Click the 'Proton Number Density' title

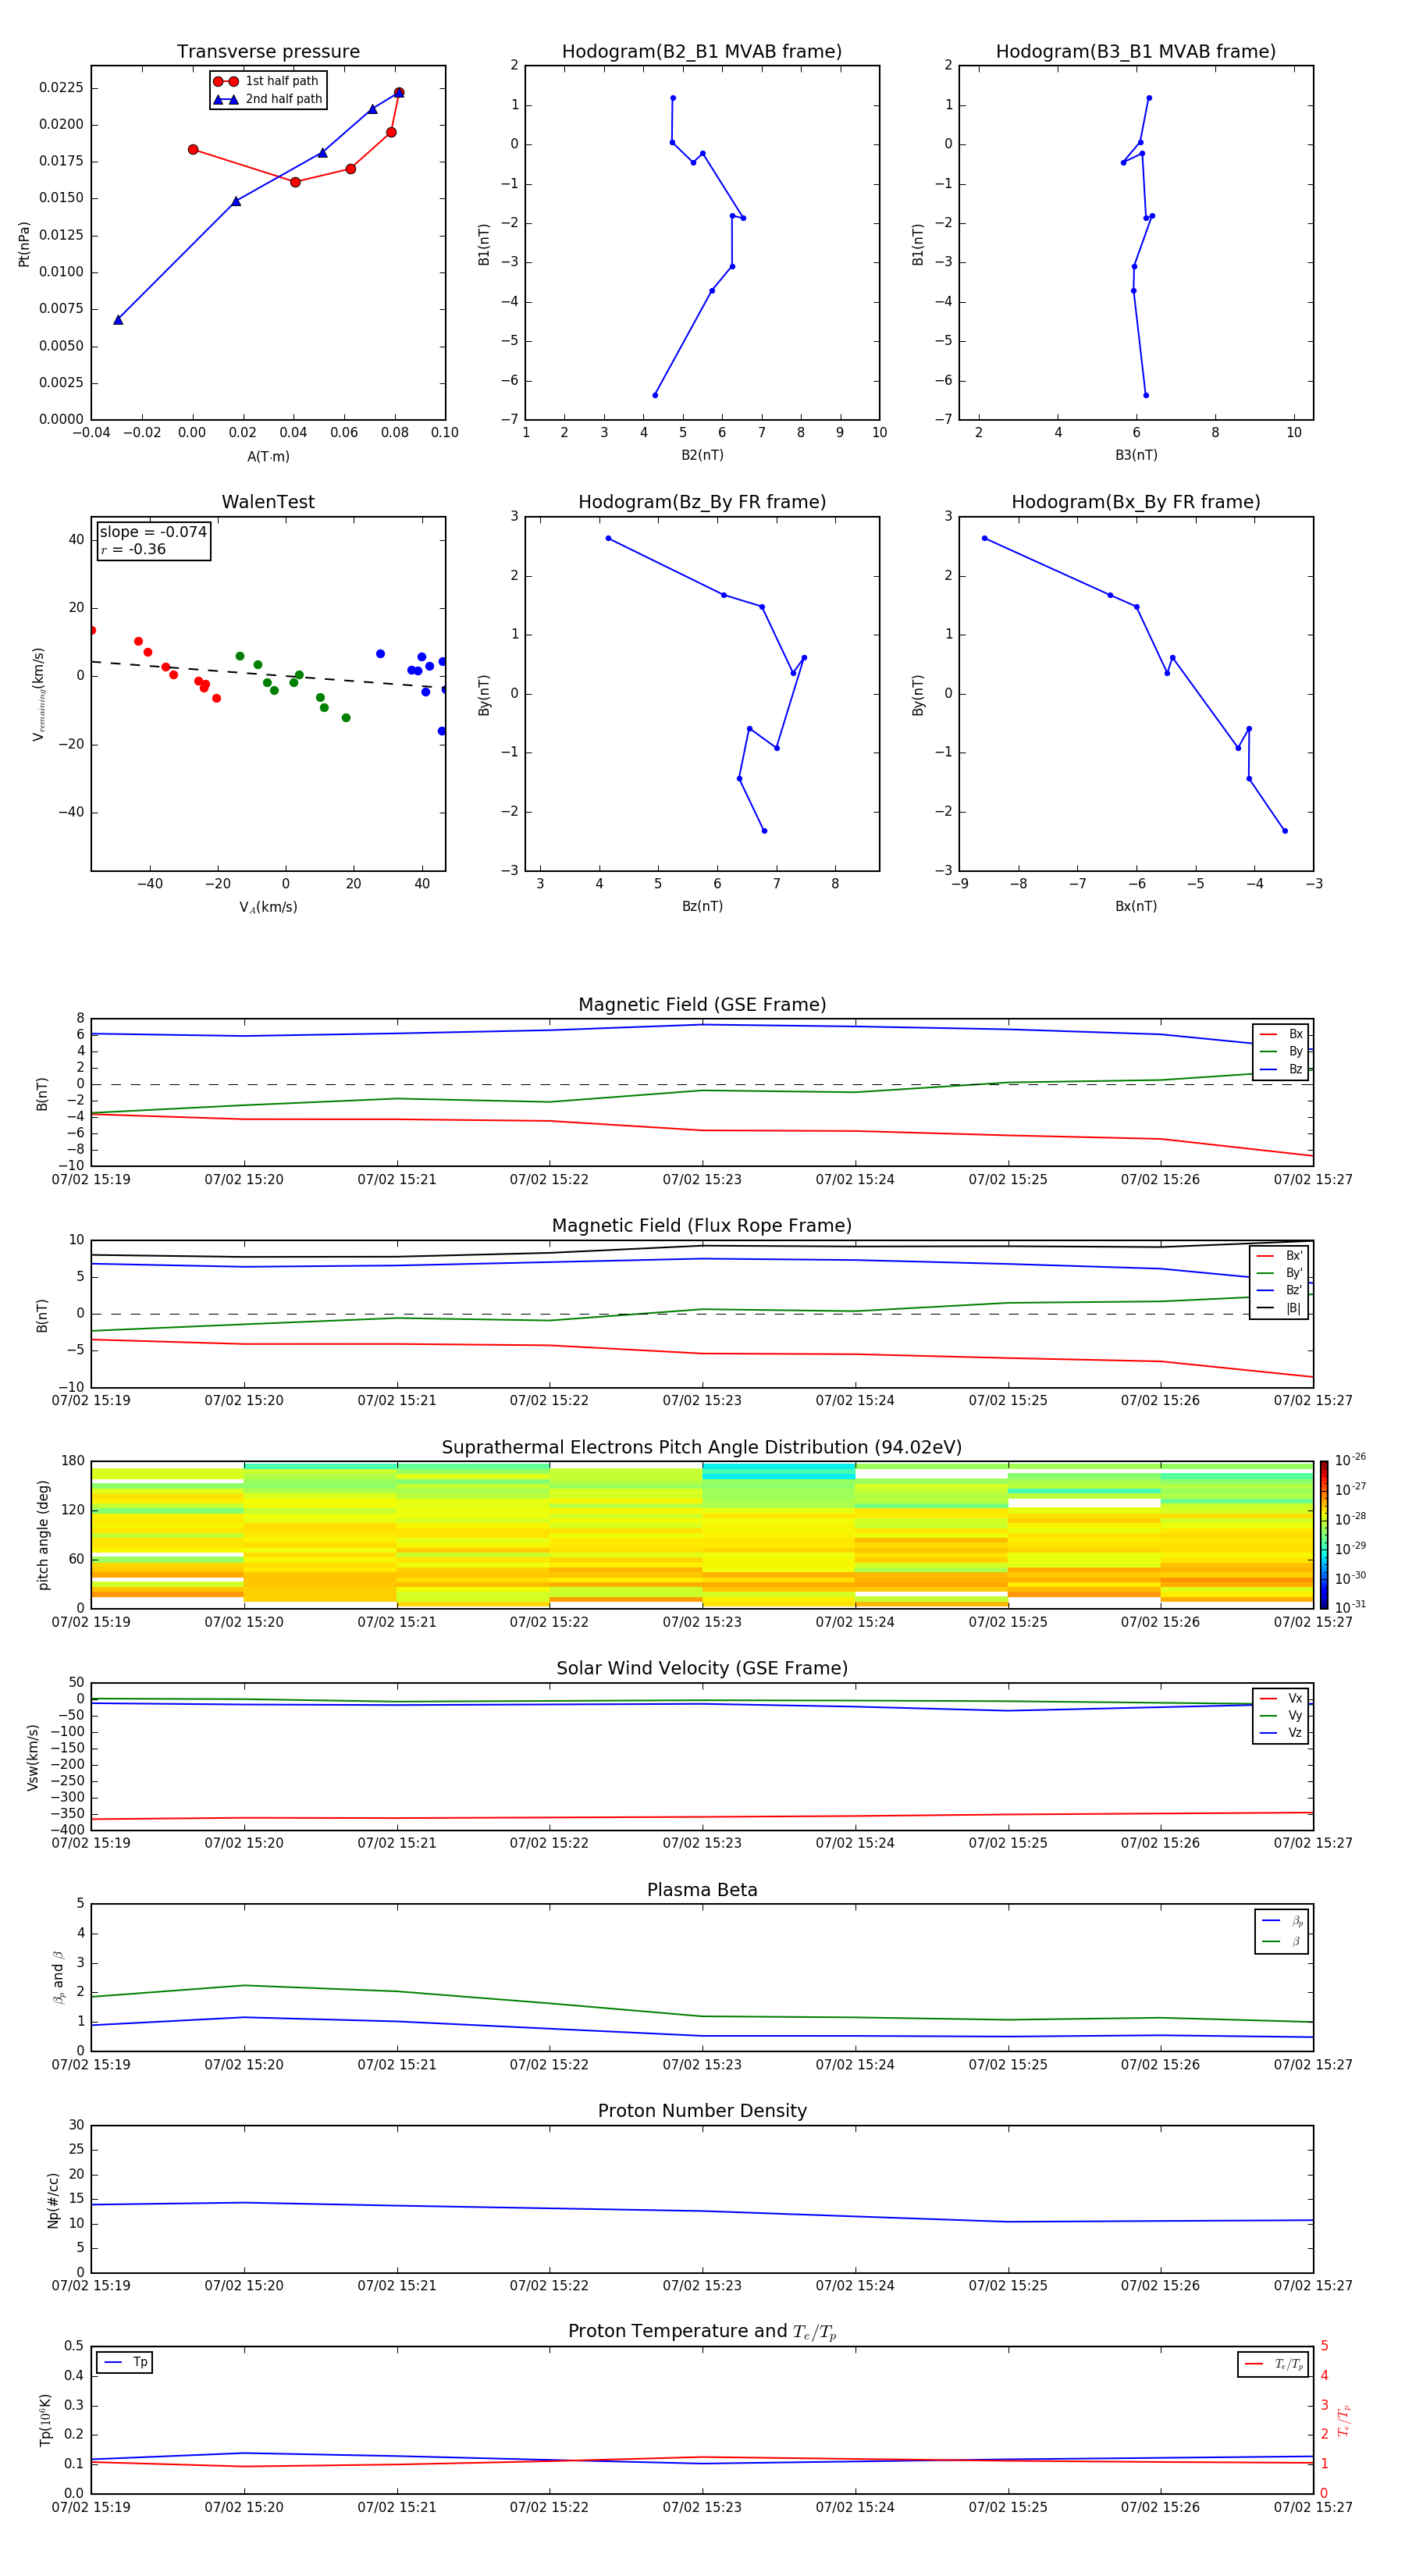point(702,2111)
